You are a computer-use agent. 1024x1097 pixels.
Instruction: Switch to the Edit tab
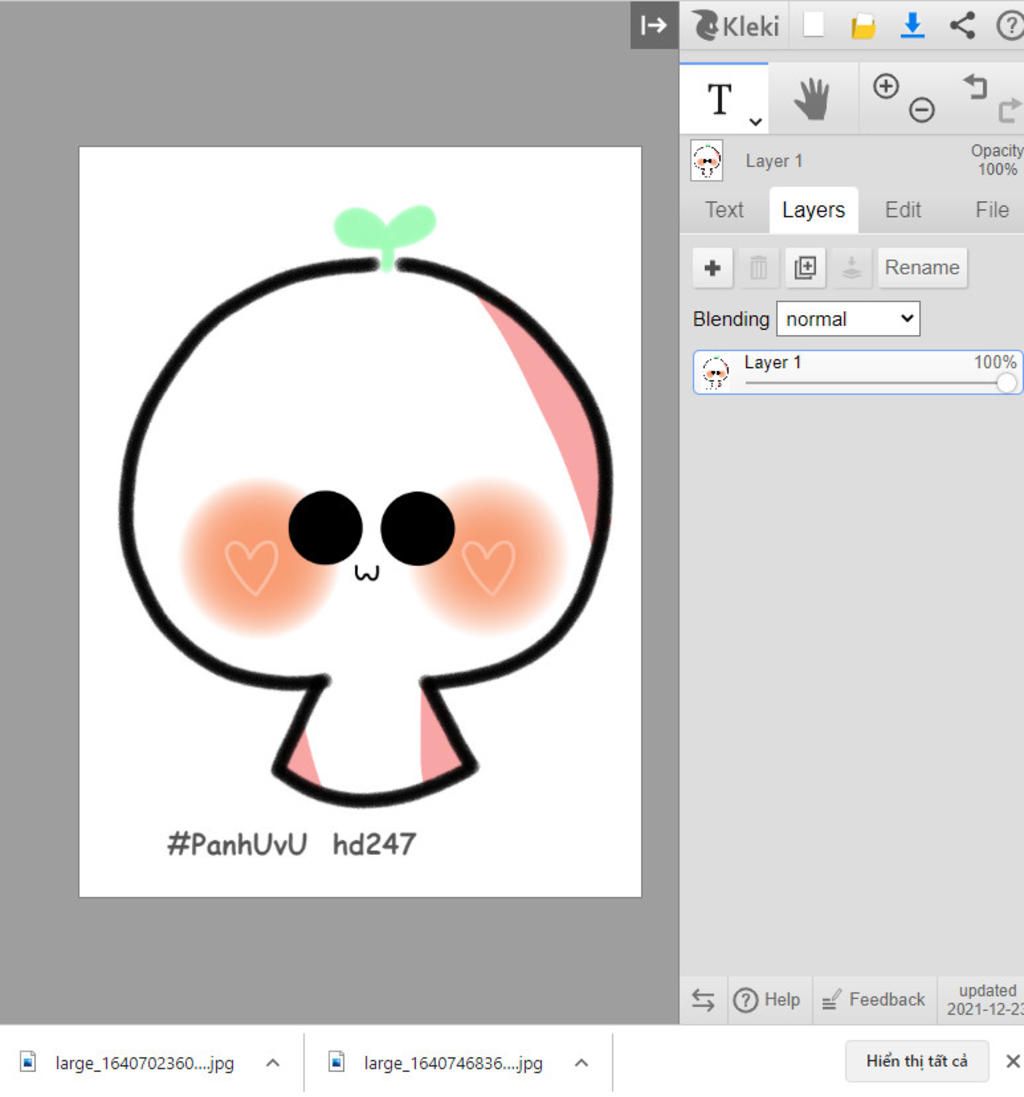point(903,210)
